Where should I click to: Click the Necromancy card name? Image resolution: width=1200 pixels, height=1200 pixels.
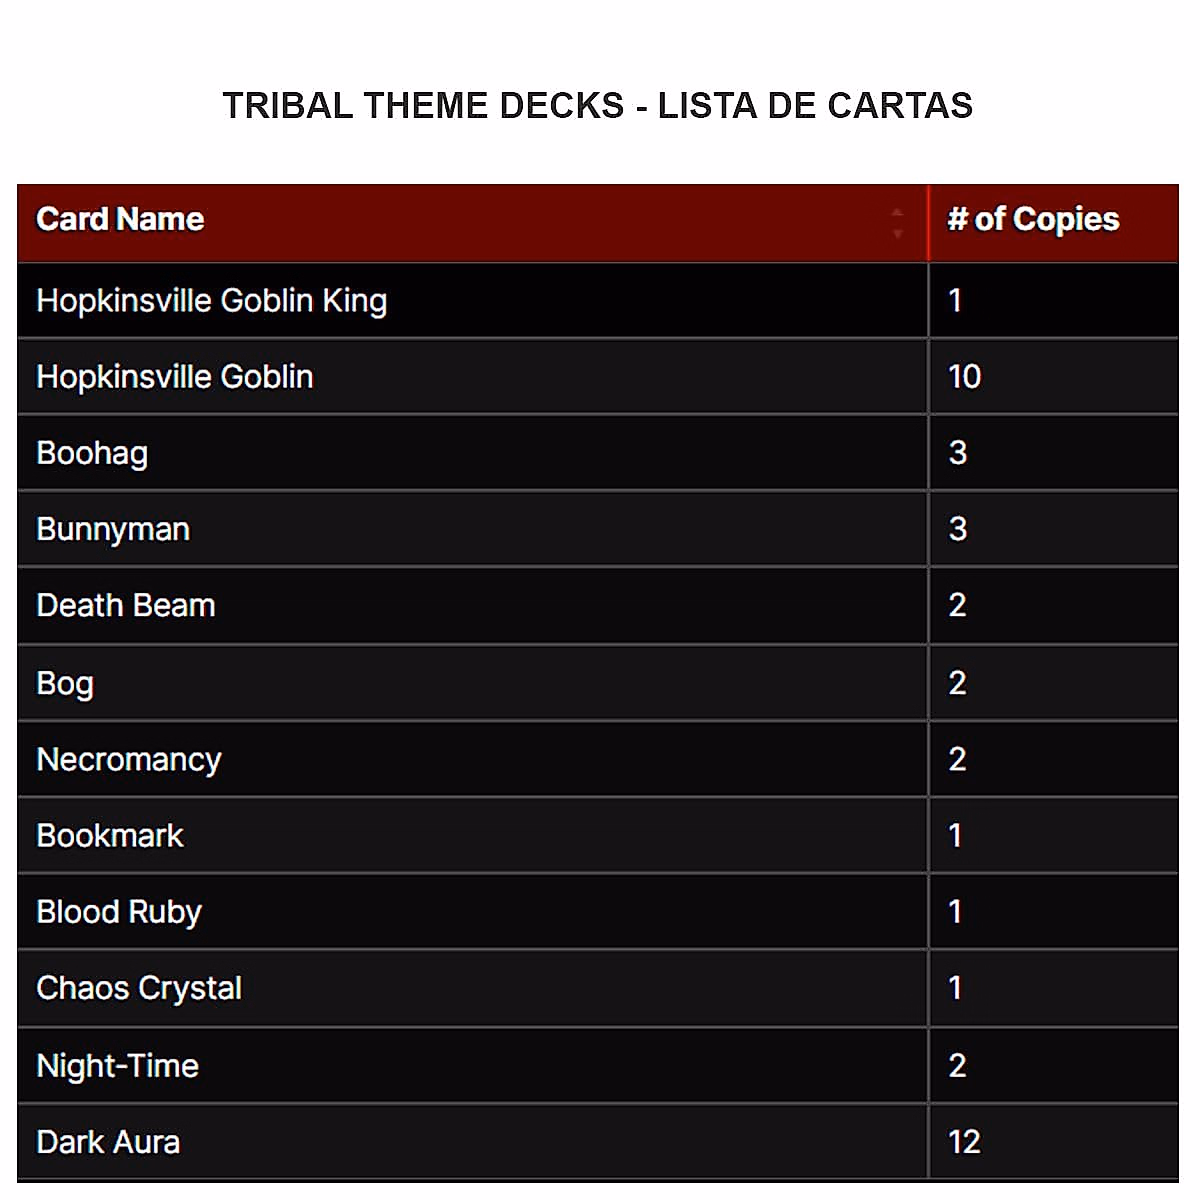(129, 760)
